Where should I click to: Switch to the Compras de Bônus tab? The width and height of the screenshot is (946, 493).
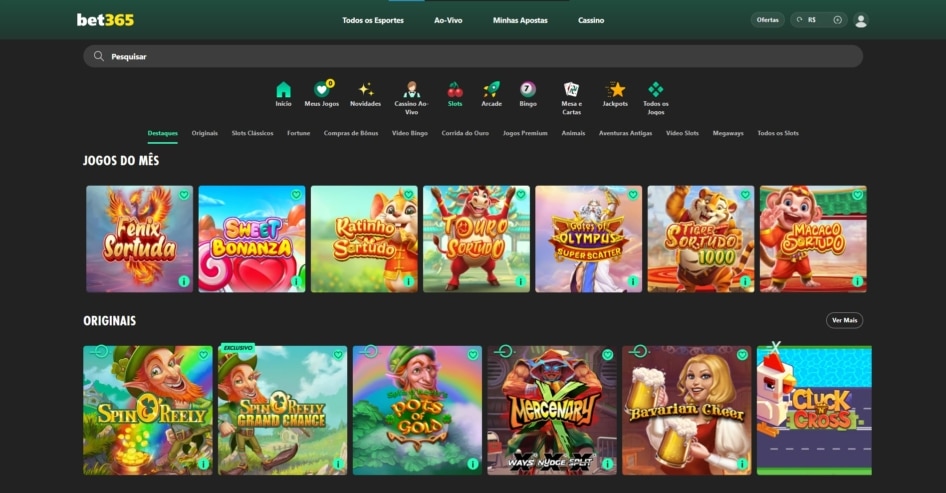coord(351,133)
